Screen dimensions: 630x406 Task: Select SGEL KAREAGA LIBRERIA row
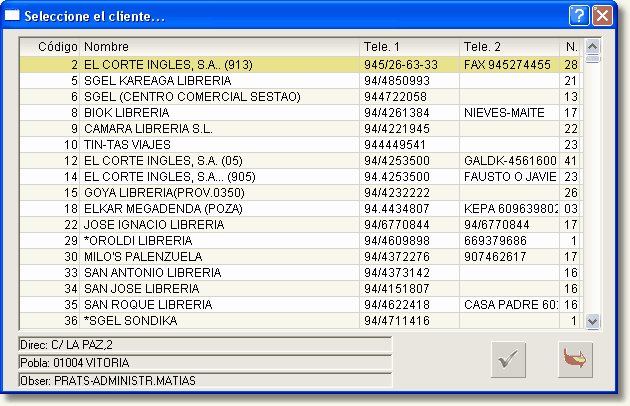301,81
